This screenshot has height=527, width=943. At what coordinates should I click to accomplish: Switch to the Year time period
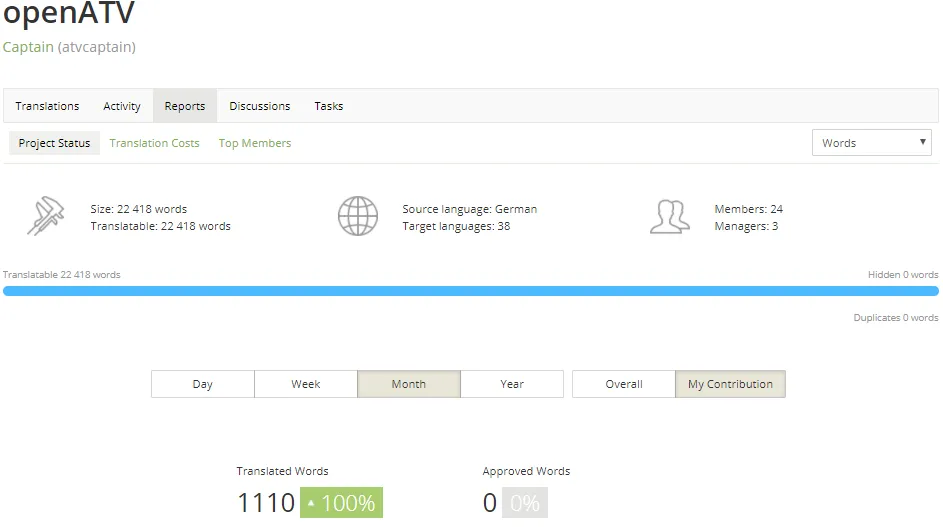[512, 384]
